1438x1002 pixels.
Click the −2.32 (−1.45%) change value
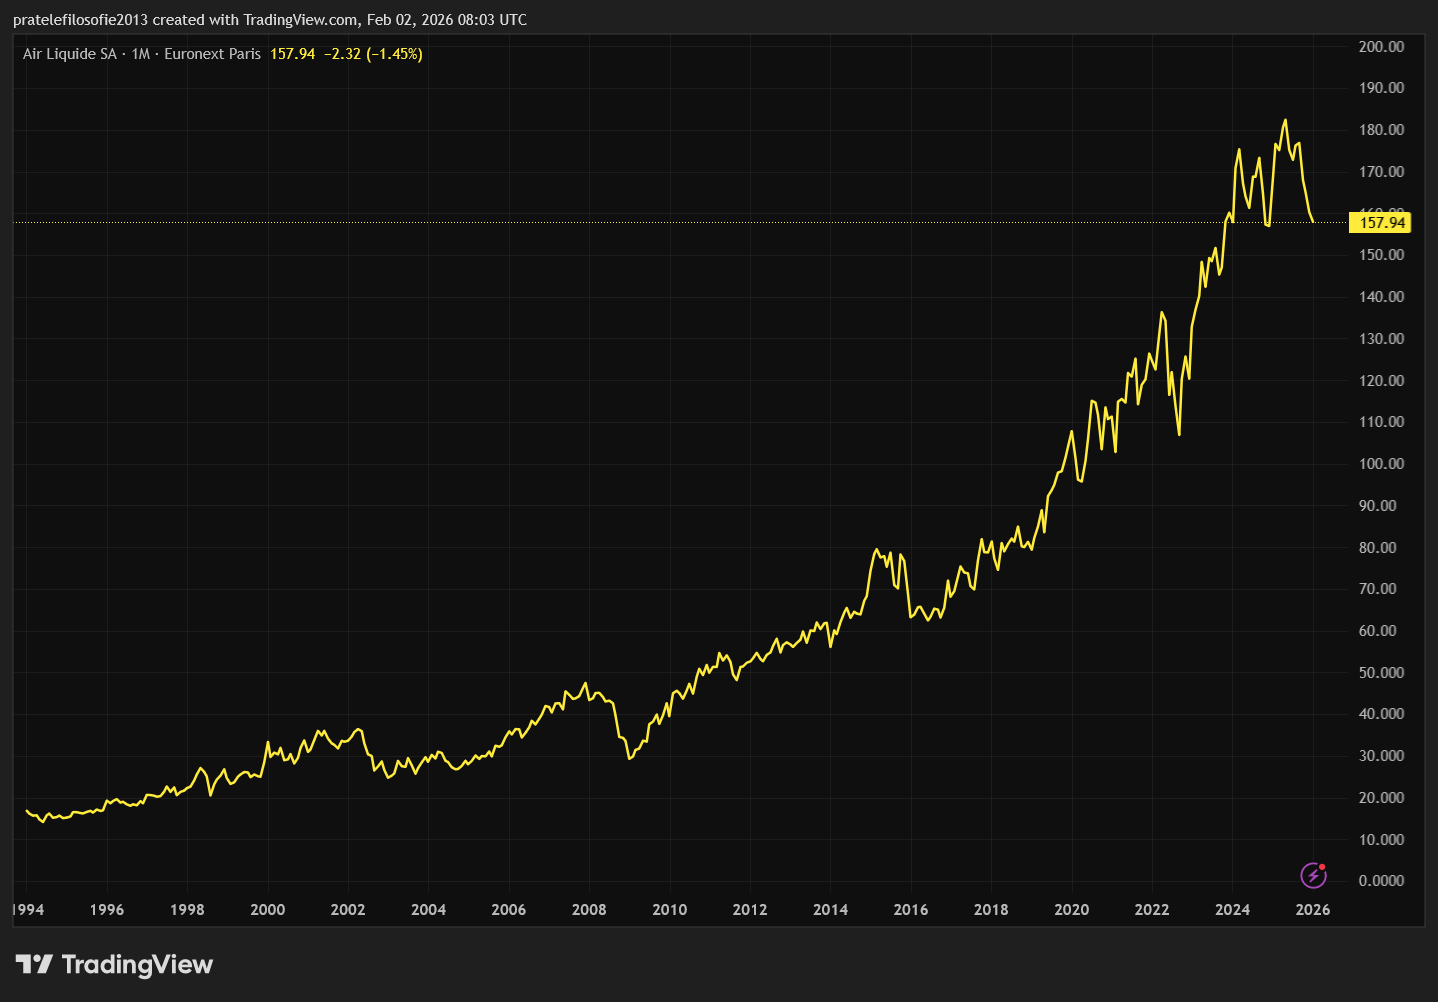[x=373, y=54]
